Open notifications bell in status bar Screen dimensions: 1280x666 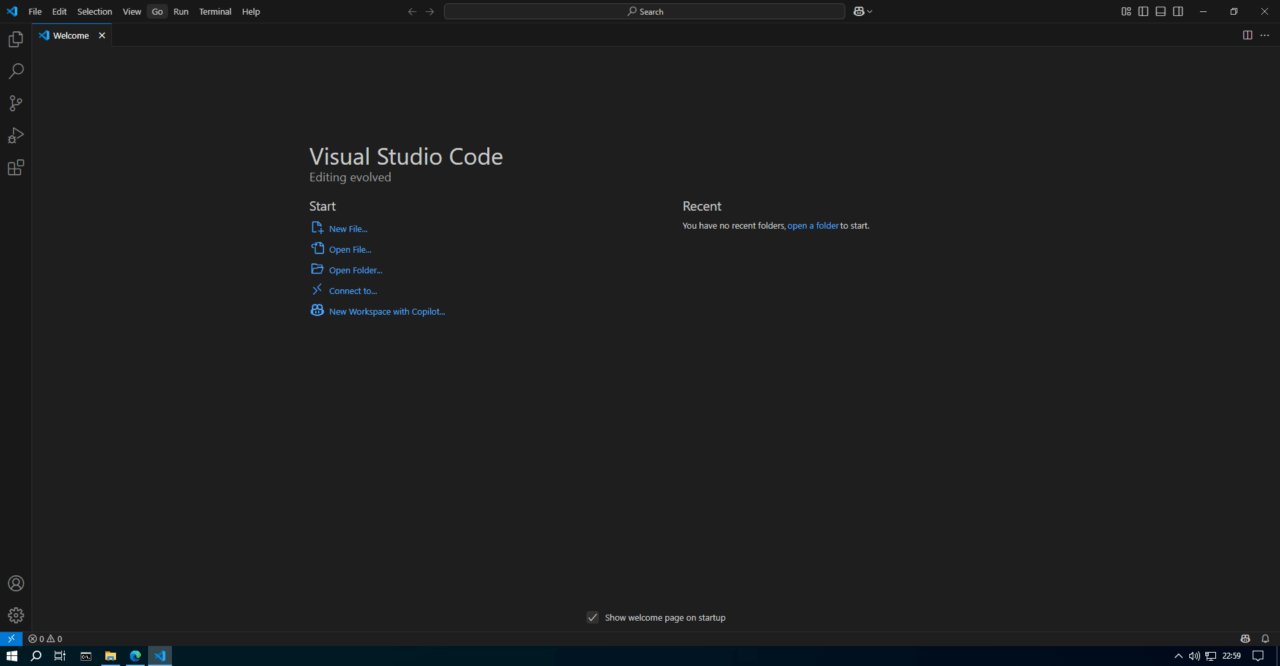click(1264, 638)
